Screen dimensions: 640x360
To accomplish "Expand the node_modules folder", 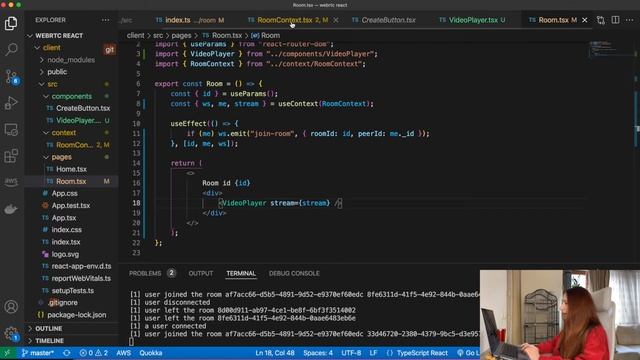I will pos(71,60).
